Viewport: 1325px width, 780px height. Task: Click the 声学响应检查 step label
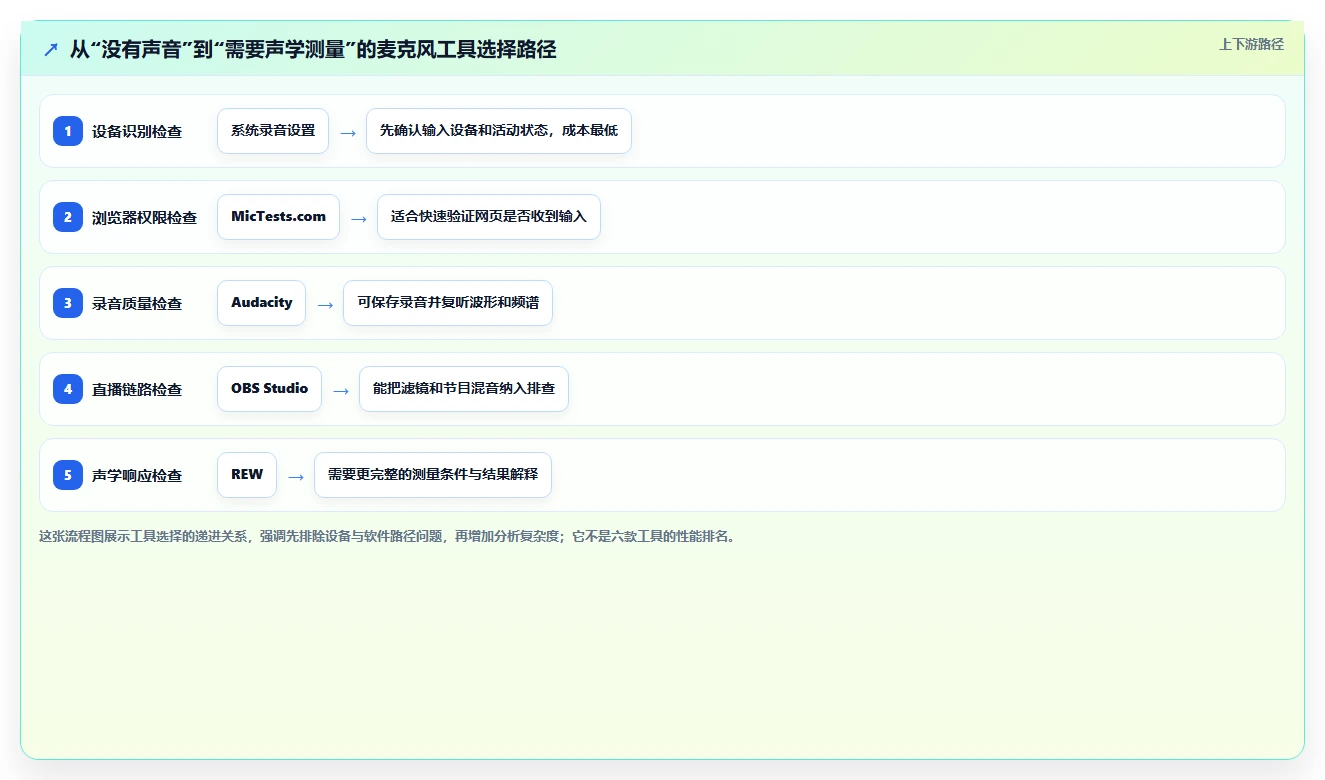coord(137,475)
